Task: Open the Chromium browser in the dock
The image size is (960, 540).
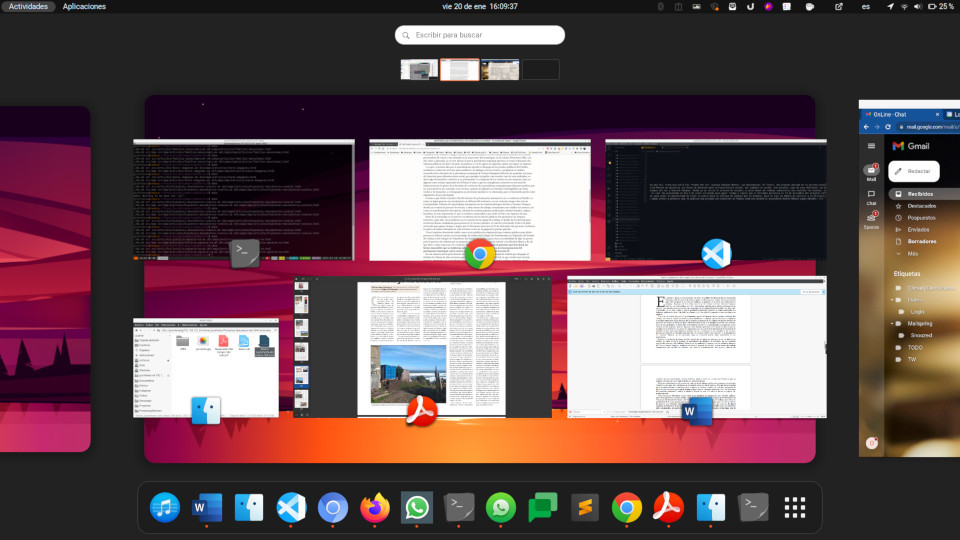Action: click(333, 508)
